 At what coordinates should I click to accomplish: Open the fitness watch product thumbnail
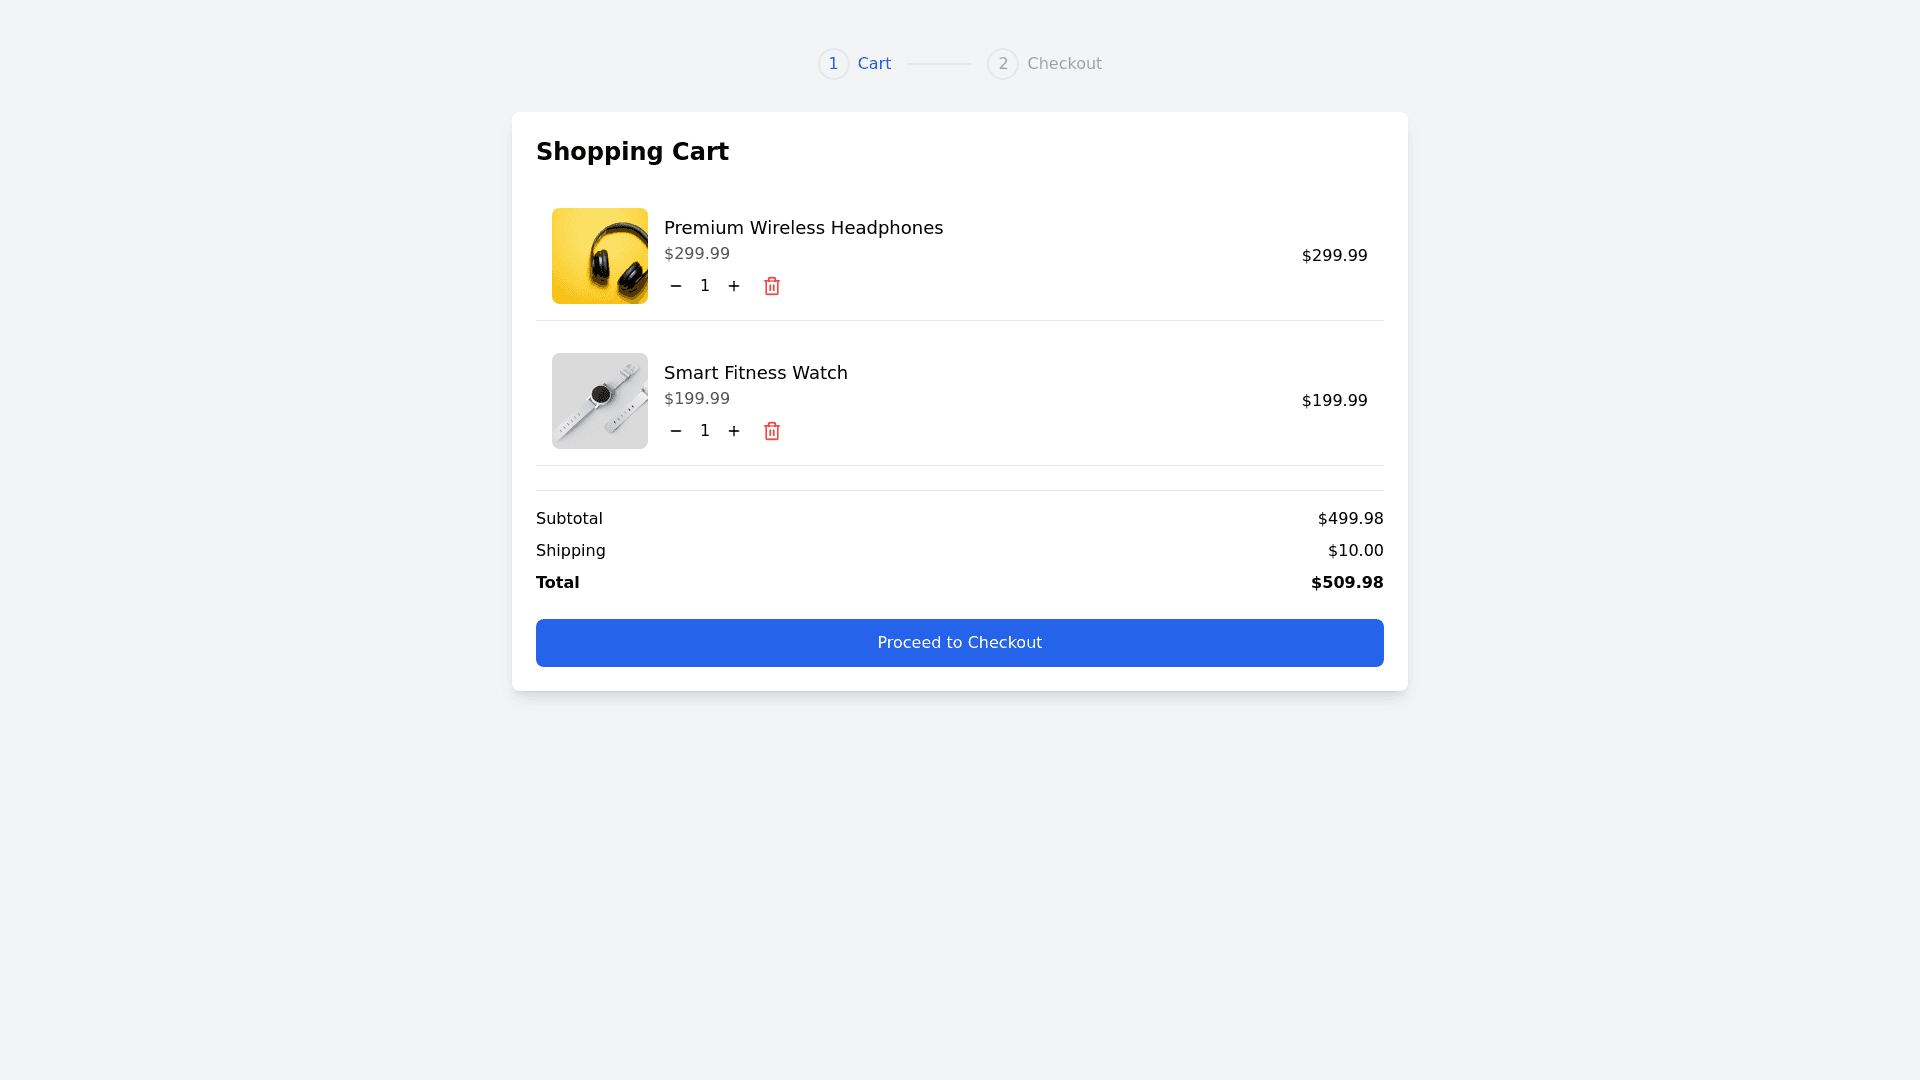(x=600, y=401)
